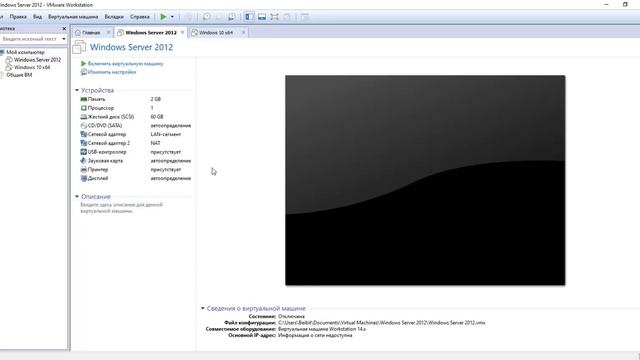Click the memory value 2 GB
The width and height of the screenshot is (640, 360).
pos(156,99)
